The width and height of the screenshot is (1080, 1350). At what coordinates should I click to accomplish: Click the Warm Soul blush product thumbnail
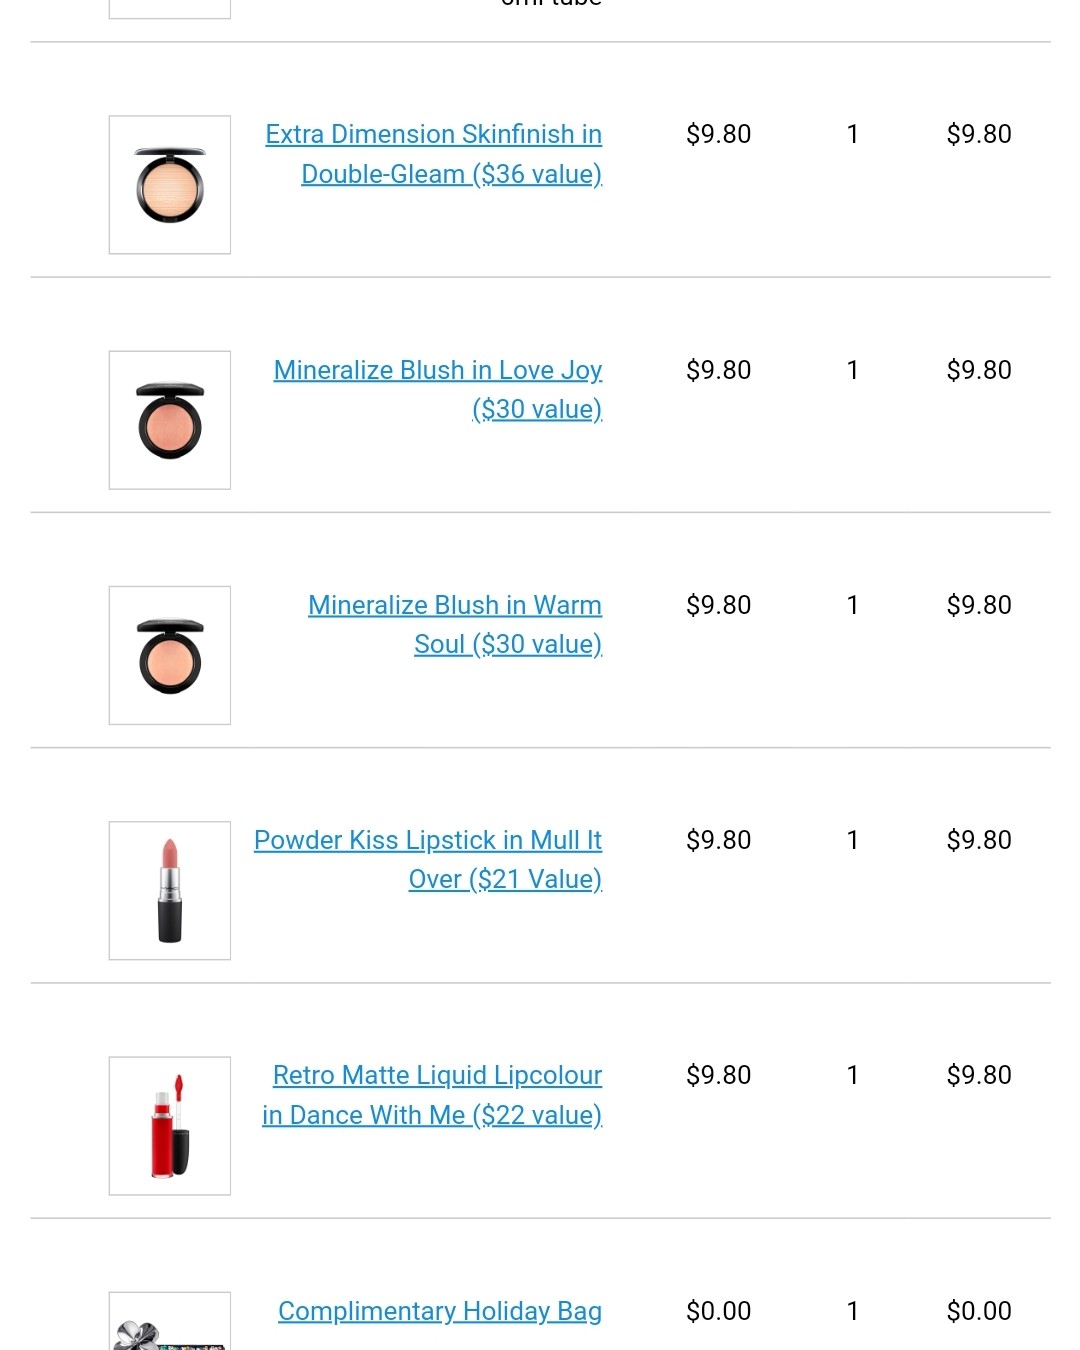(x=170, y=655)
